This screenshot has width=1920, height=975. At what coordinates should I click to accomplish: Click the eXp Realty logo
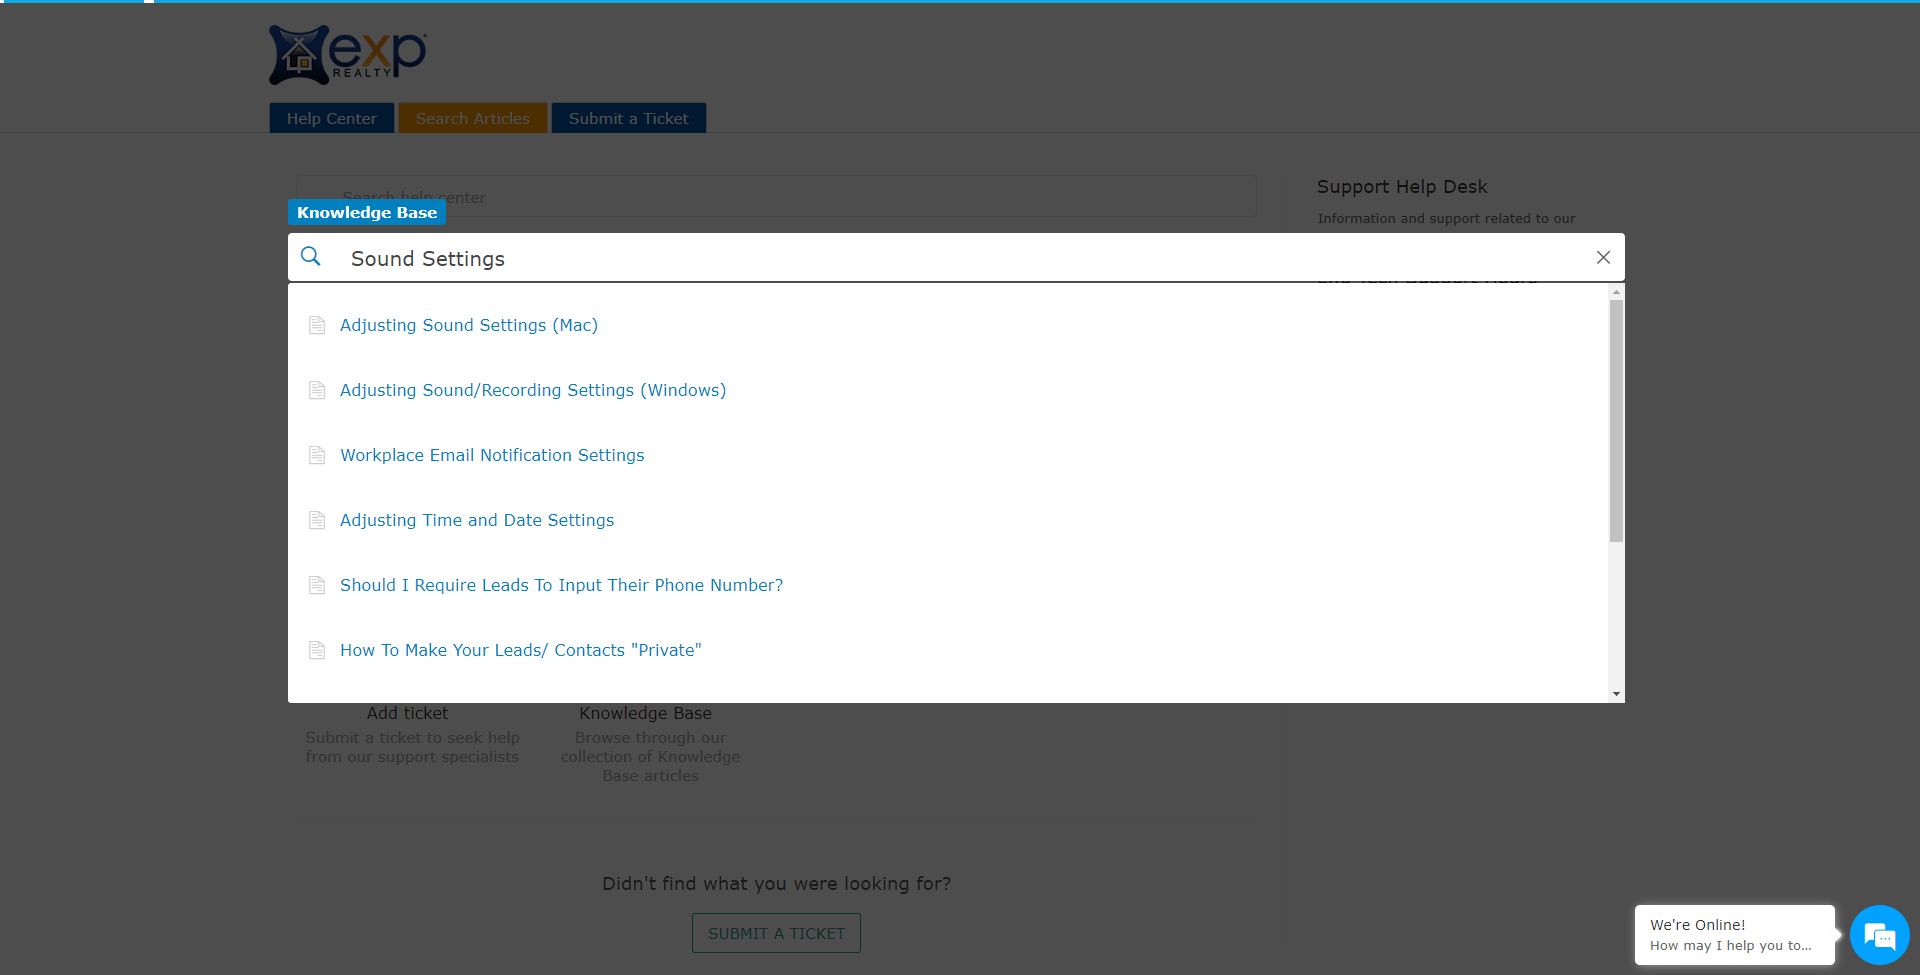[x=348, y=55]
